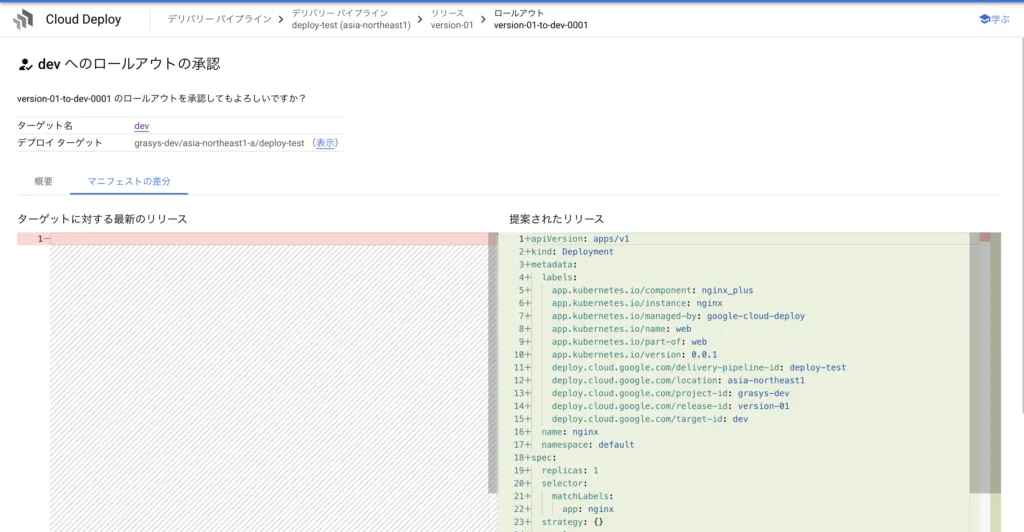
Task: Open the dev target link
Action: [x=142, y=126]
